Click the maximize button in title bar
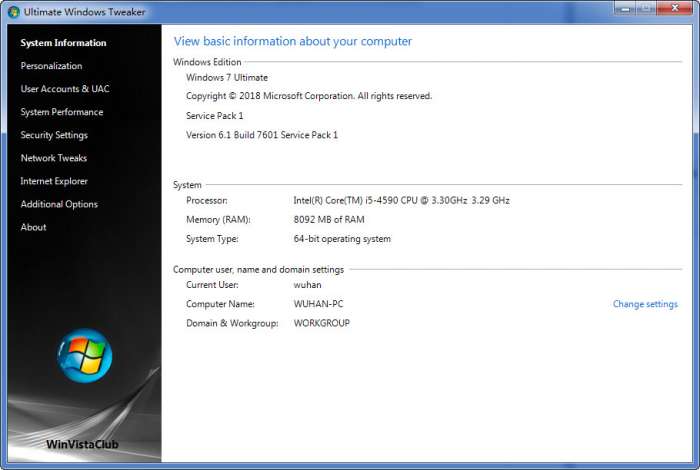The height and width of the screenshot is (470, 700). coord(646,8)
